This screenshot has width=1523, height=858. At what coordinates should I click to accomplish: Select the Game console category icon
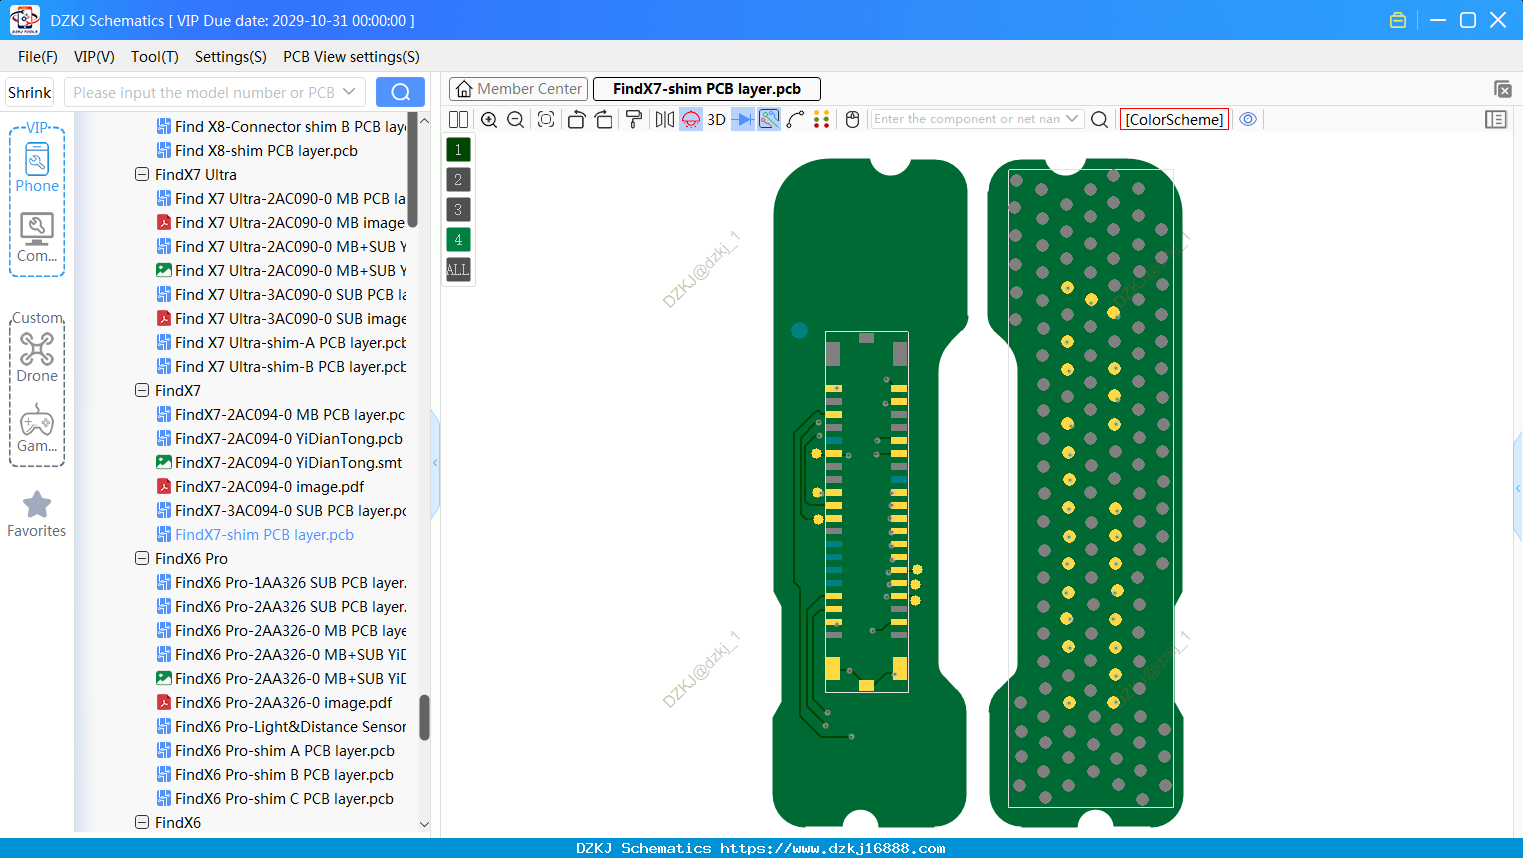click(x=37, y=428)
